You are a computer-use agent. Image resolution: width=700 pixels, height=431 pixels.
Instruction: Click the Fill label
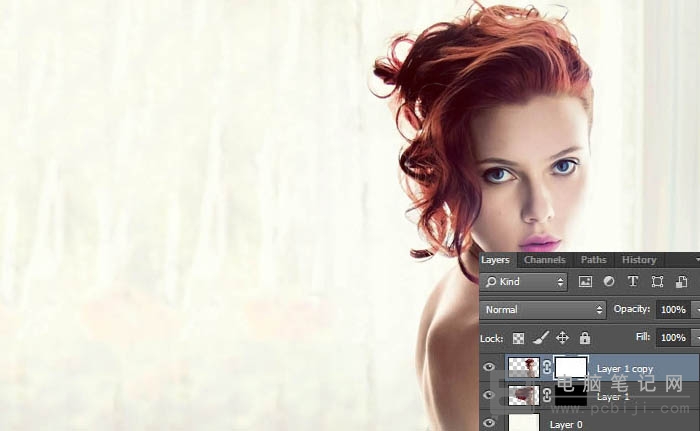coord(643,337)
